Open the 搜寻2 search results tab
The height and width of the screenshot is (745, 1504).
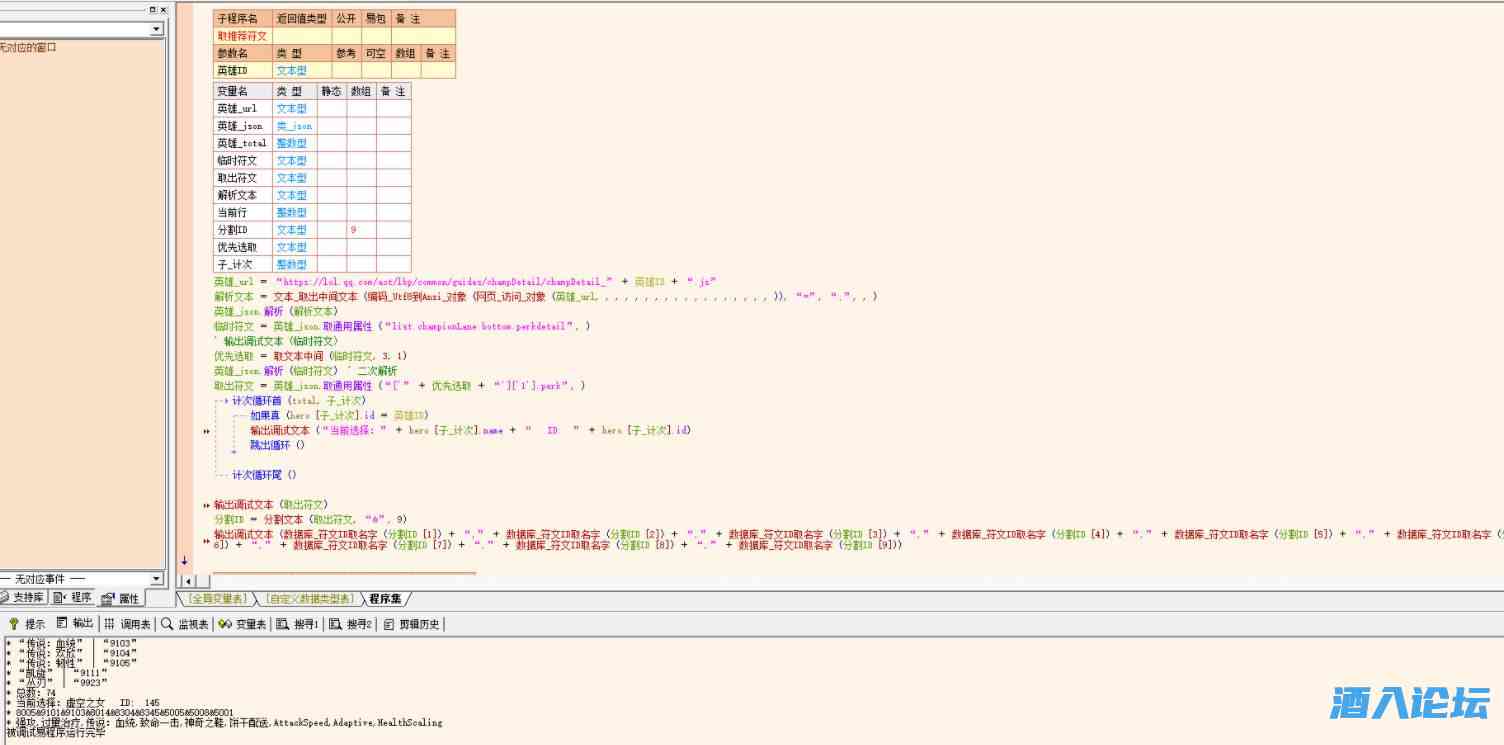pos(350,624)
